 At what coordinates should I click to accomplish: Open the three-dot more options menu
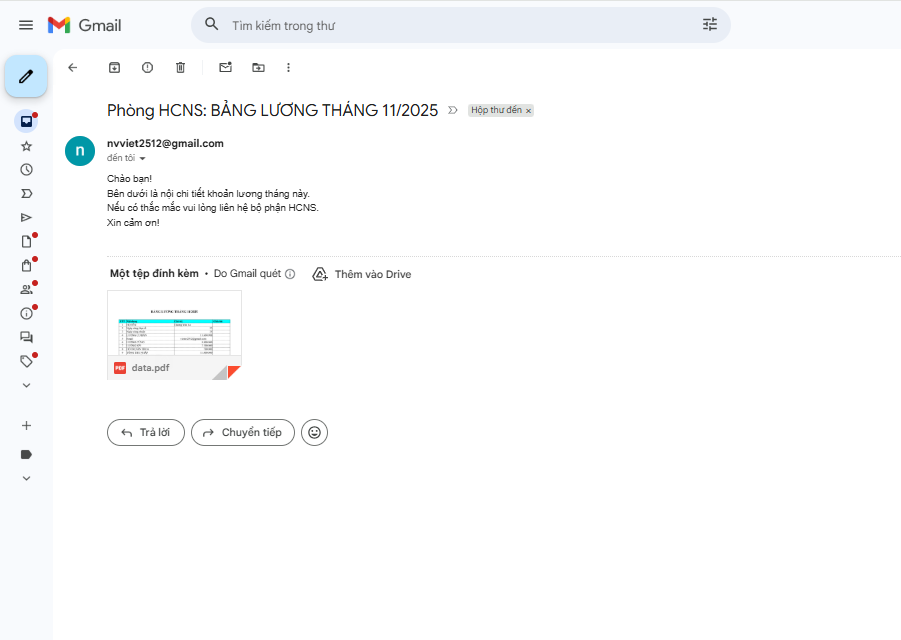(289, 67)
